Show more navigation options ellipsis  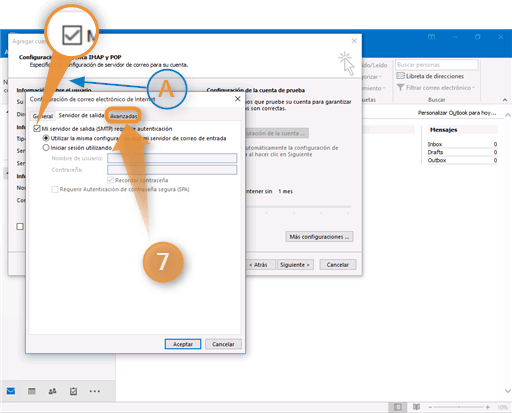pos(95,391)
